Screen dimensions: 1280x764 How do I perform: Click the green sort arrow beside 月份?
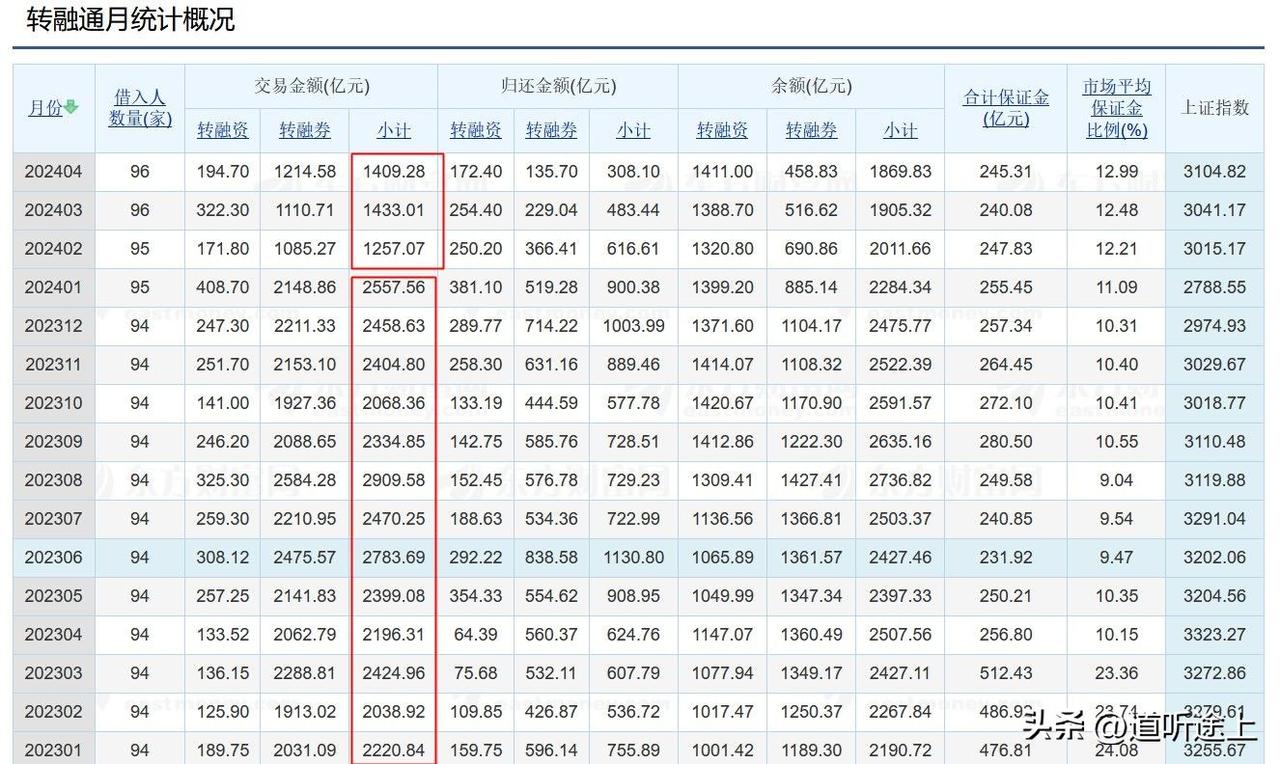point(71,108)
